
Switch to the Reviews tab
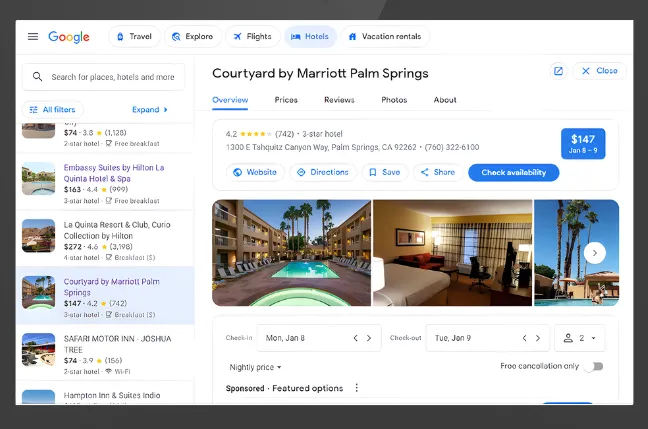(x=339, y=100)
